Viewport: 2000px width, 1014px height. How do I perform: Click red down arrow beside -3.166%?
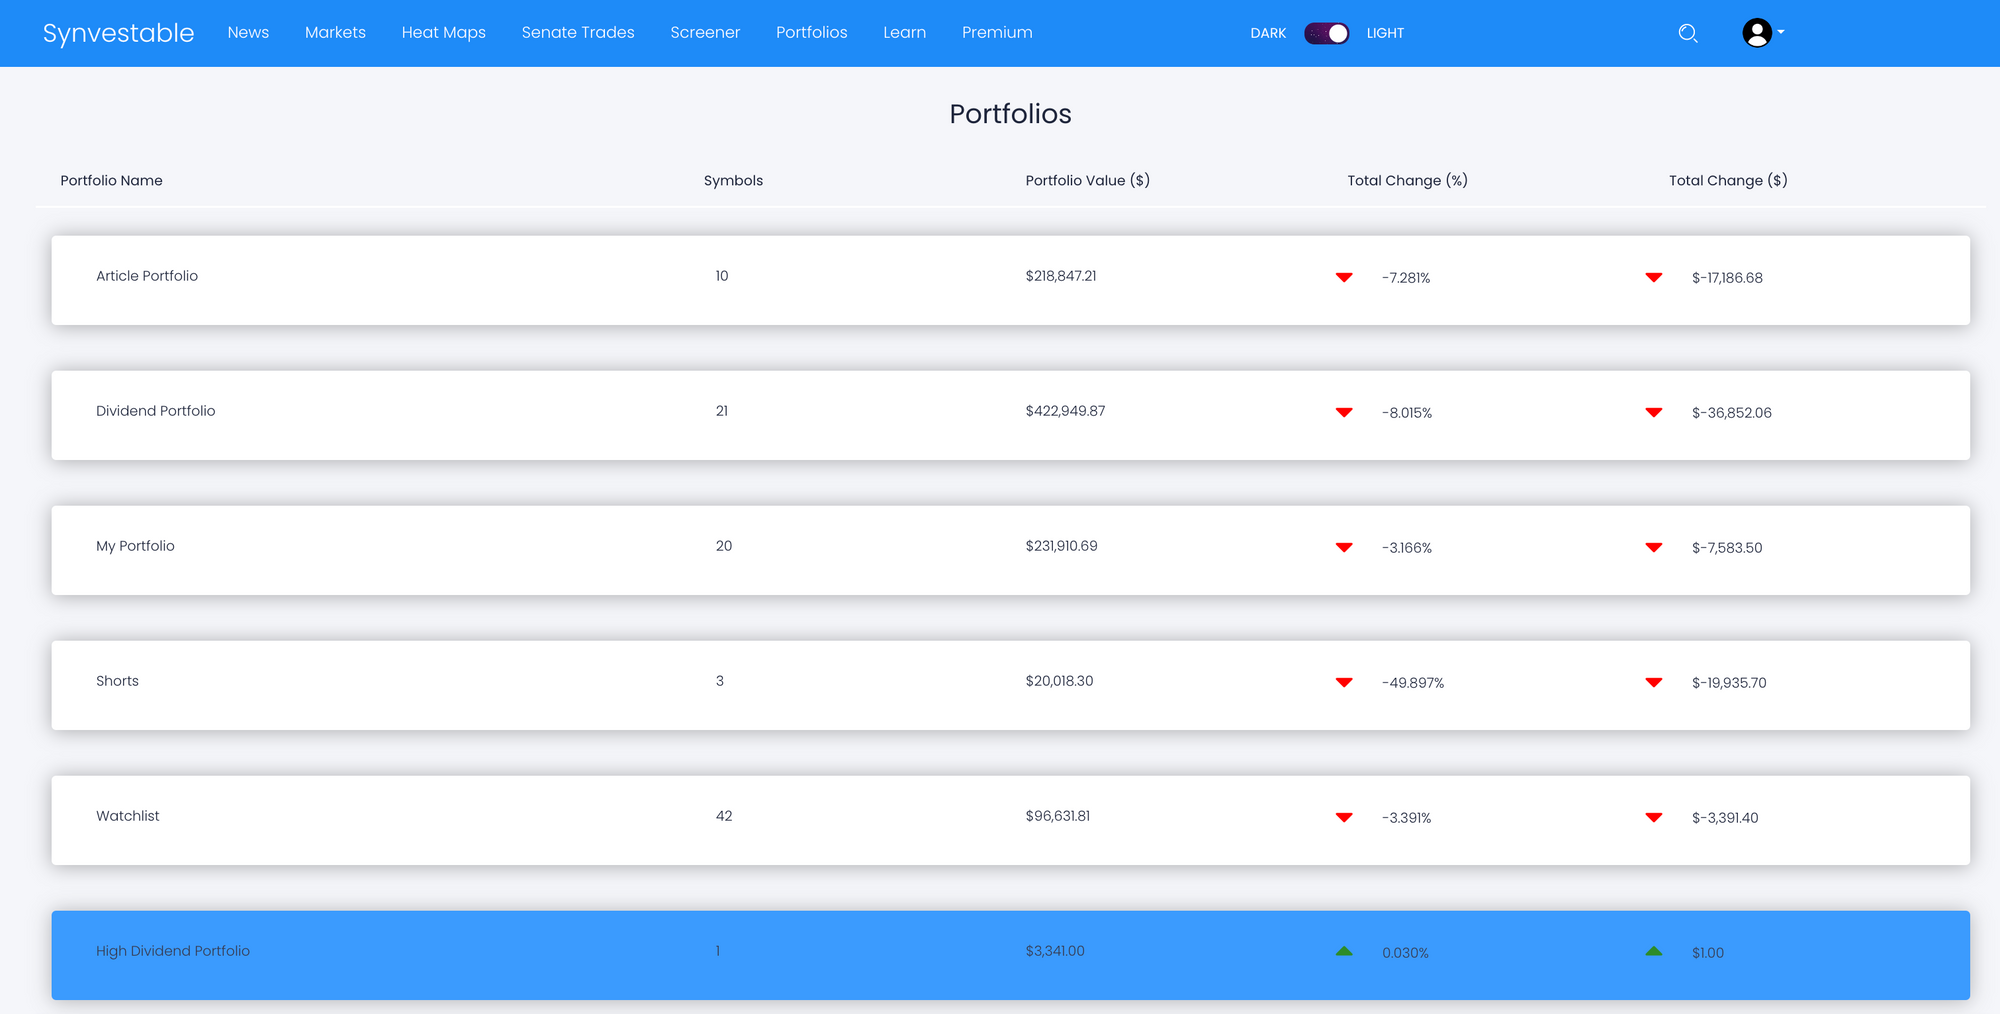1344,547
